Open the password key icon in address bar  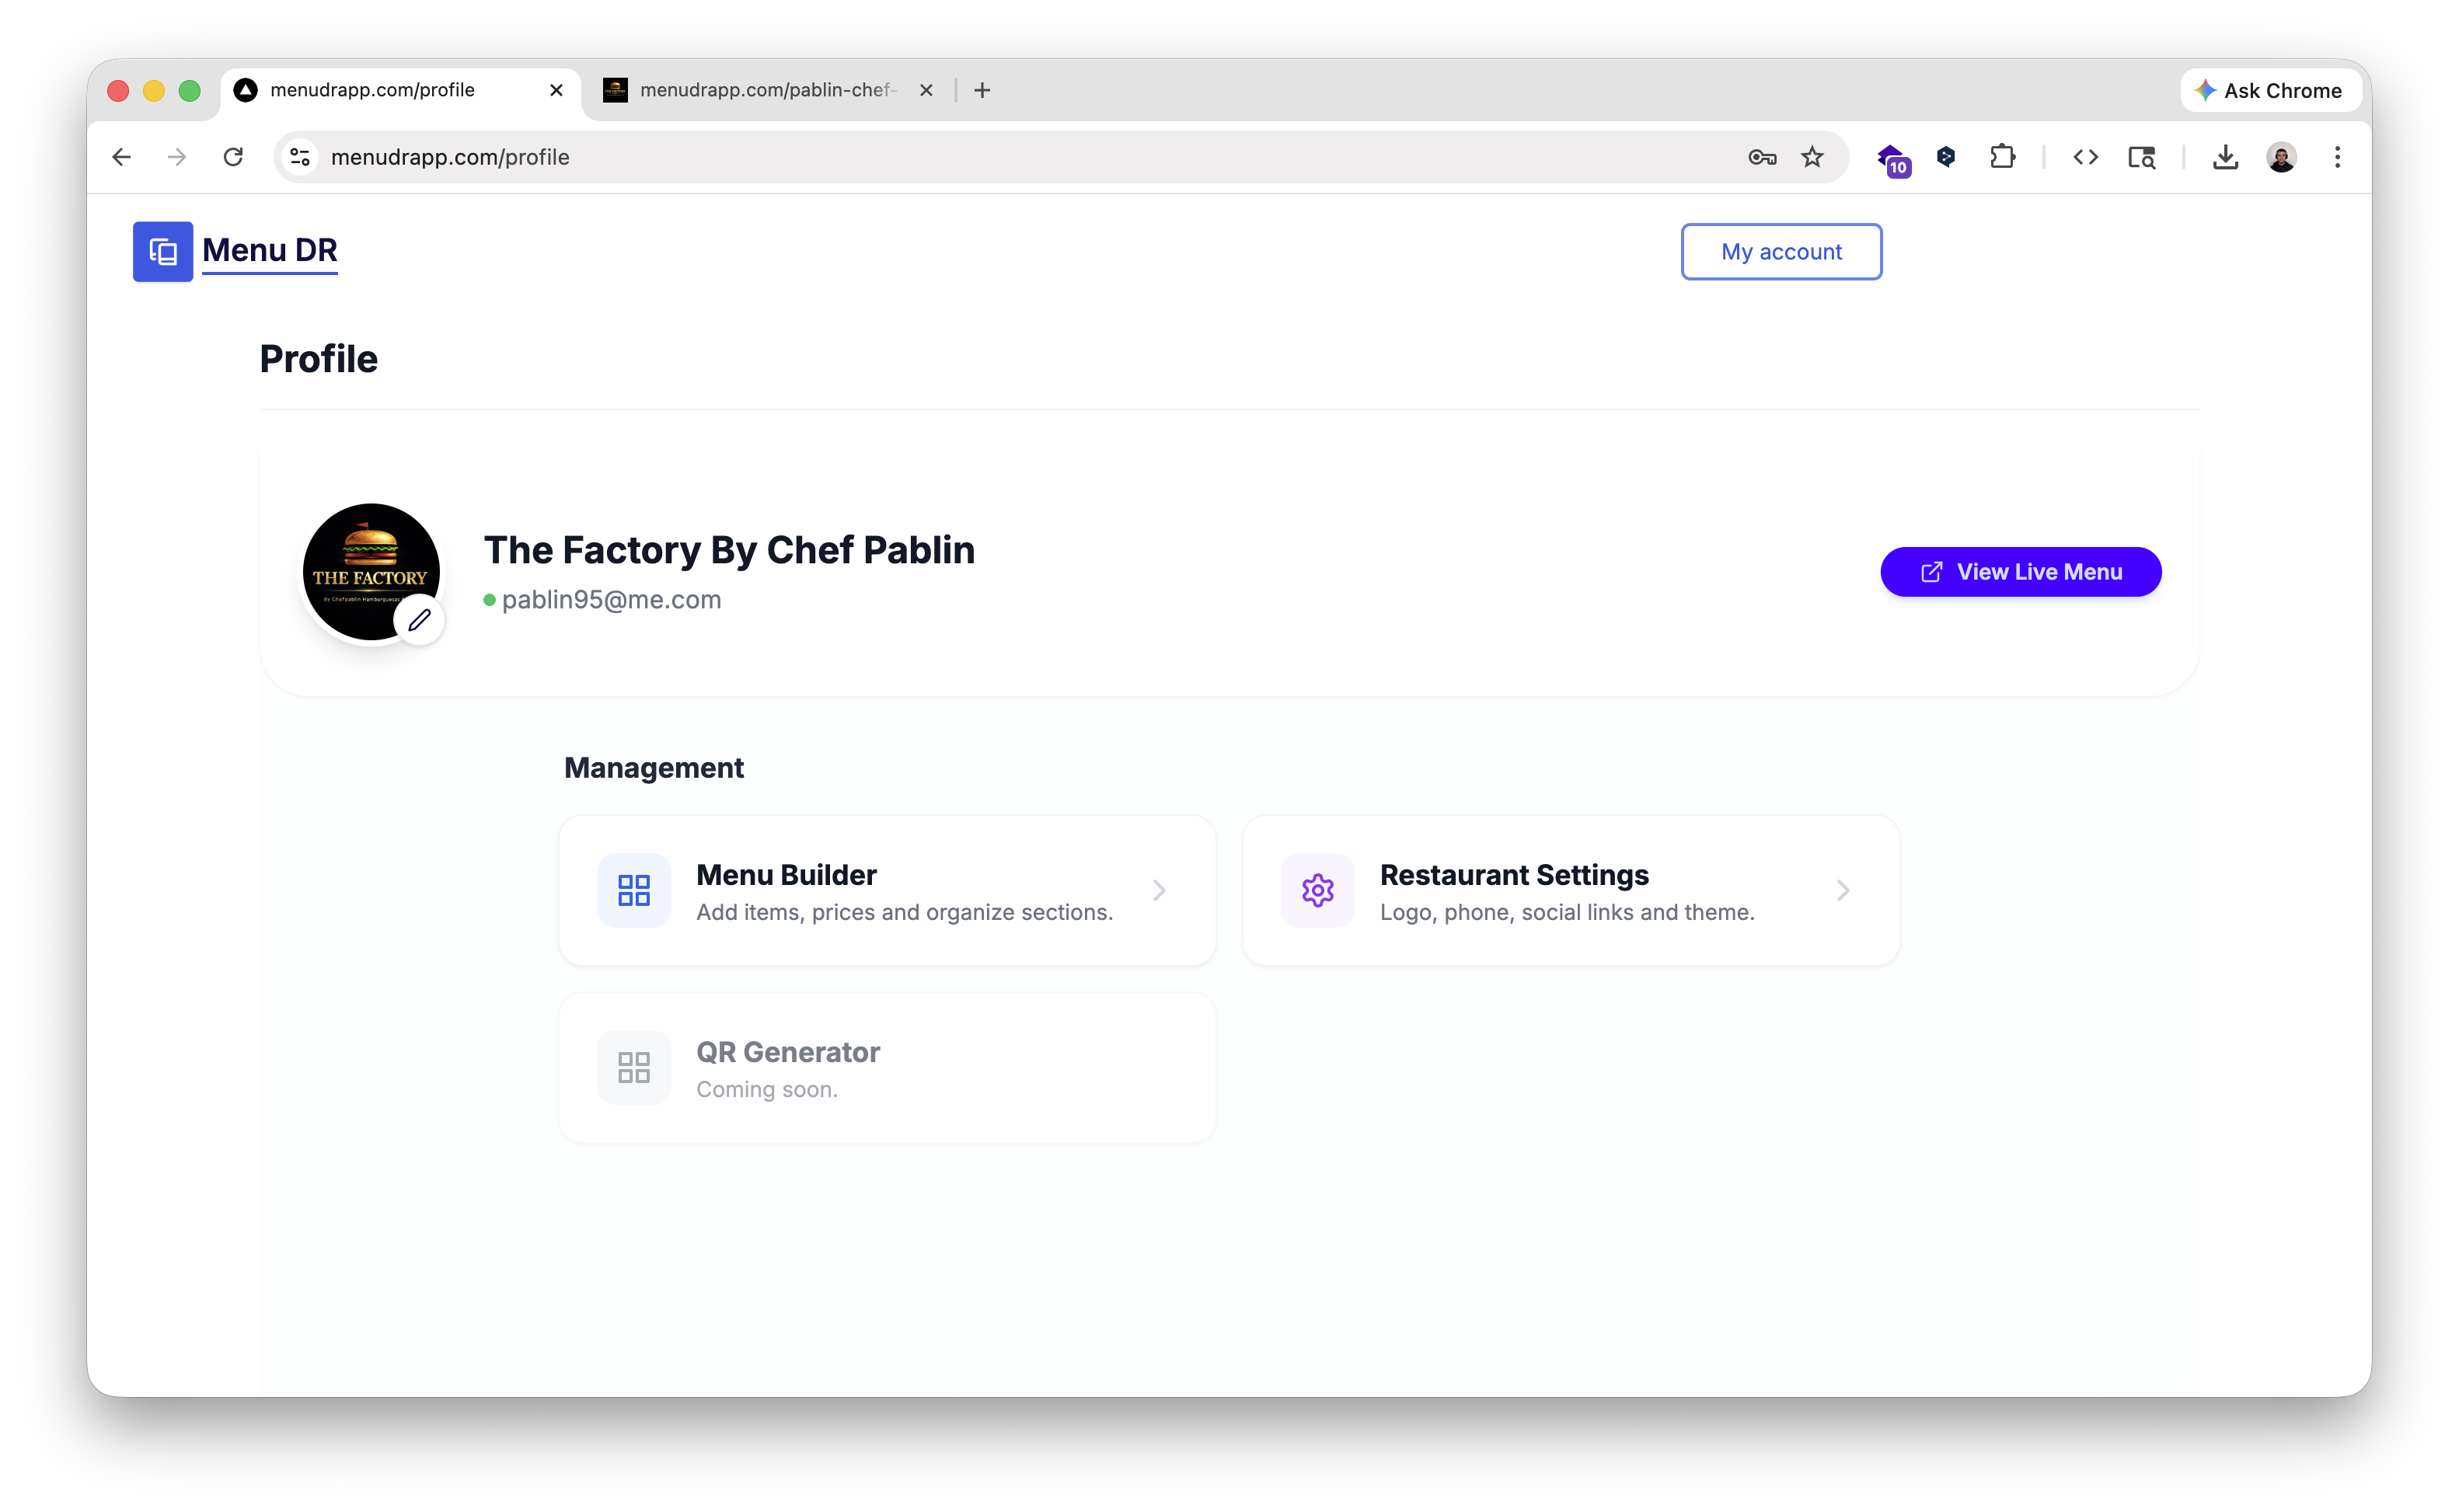click(1762, 157)
